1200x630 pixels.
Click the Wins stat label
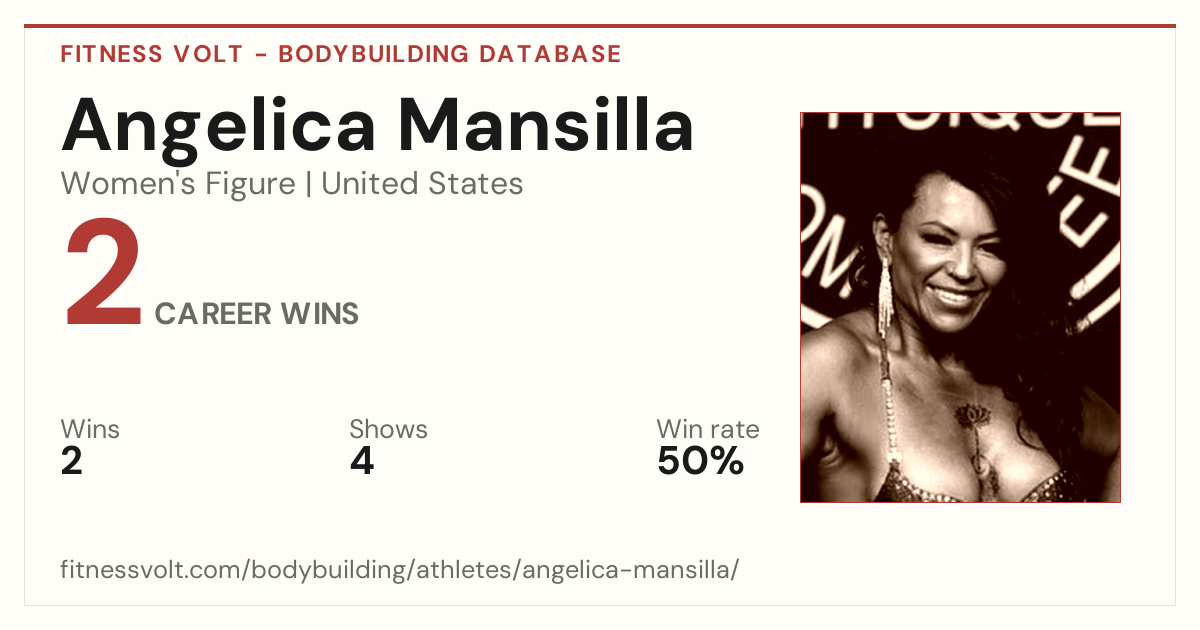pos(90,430)
